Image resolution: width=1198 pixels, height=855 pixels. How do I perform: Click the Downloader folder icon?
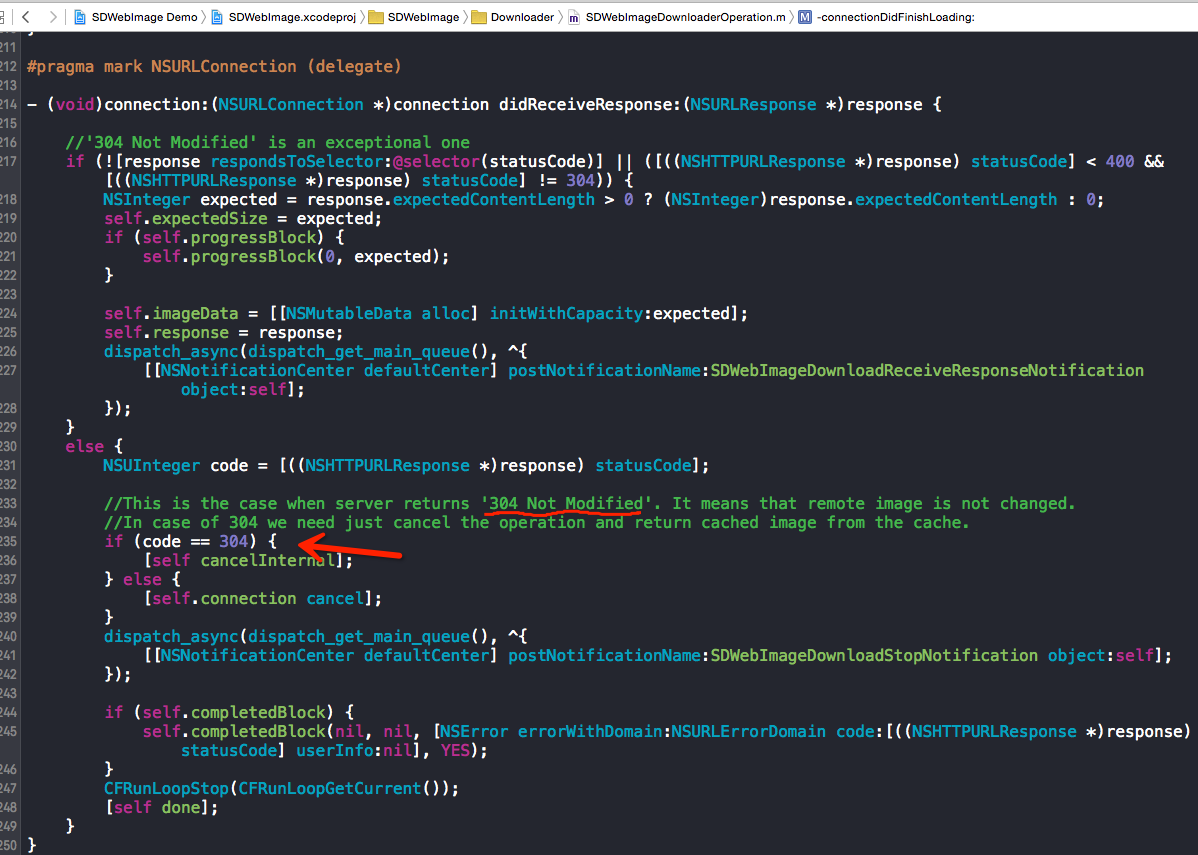coord(479,17)
